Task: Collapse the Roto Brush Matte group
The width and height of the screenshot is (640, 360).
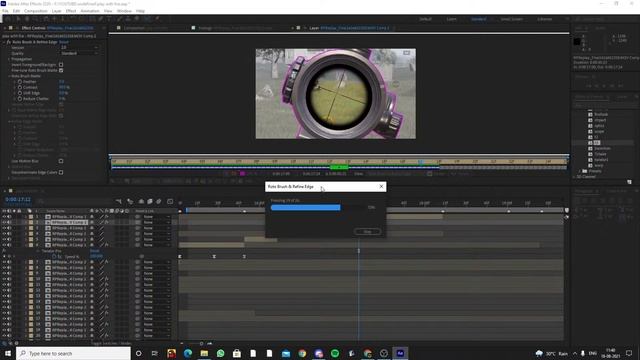Action: (x=9, y=76)
